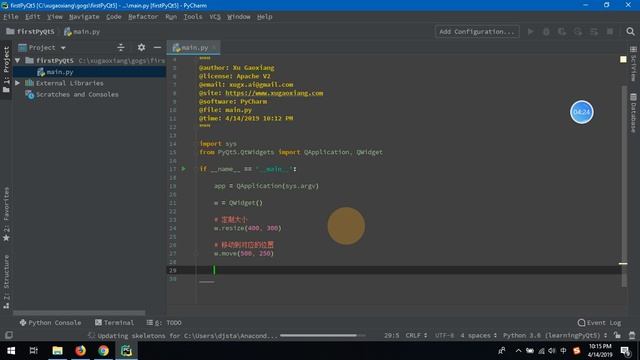Image resolution: width=640 pixels, height=360 pixels.
Task: Open the Run menu
Action: 171,17
